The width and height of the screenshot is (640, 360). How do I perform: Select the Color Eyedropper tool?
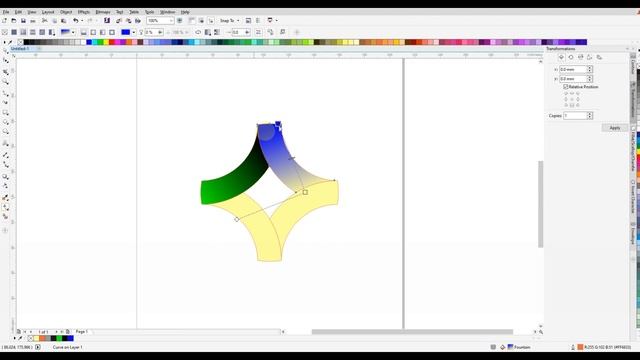pyautogui.click(x=6, y=198)
